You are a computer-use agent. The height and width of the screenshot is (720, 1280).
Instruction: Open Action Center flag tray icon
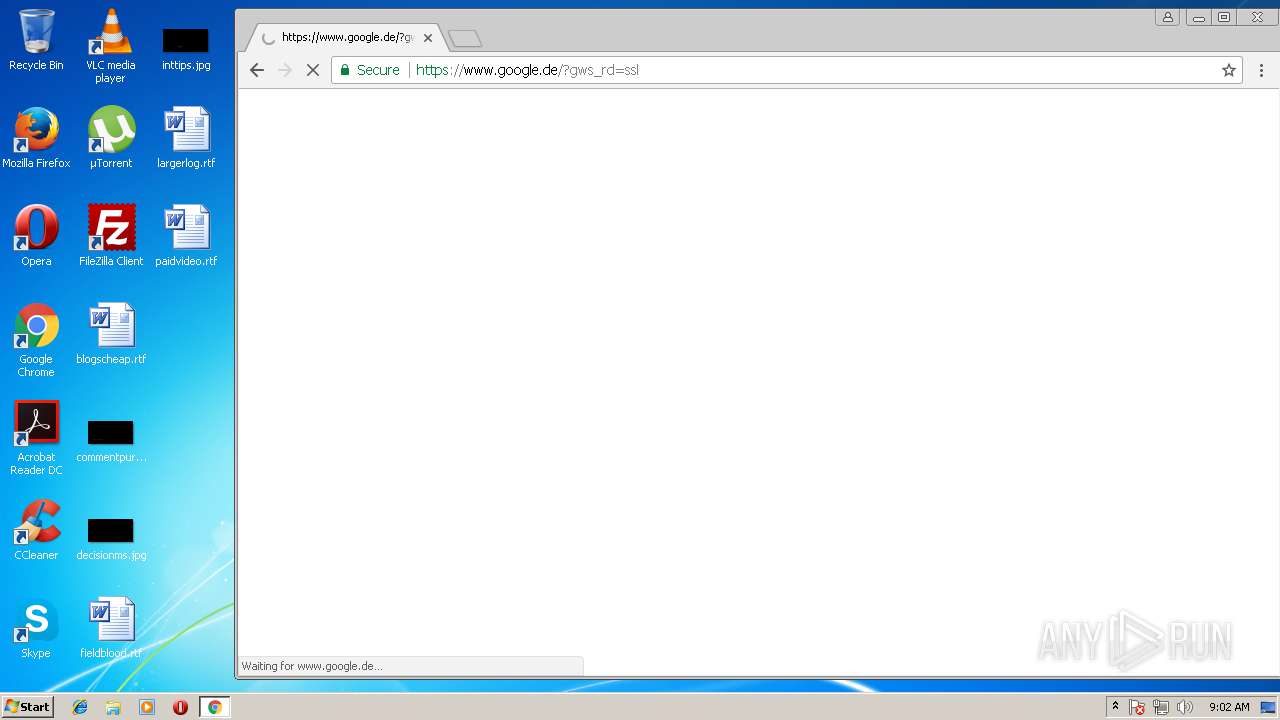[1137, 707]
